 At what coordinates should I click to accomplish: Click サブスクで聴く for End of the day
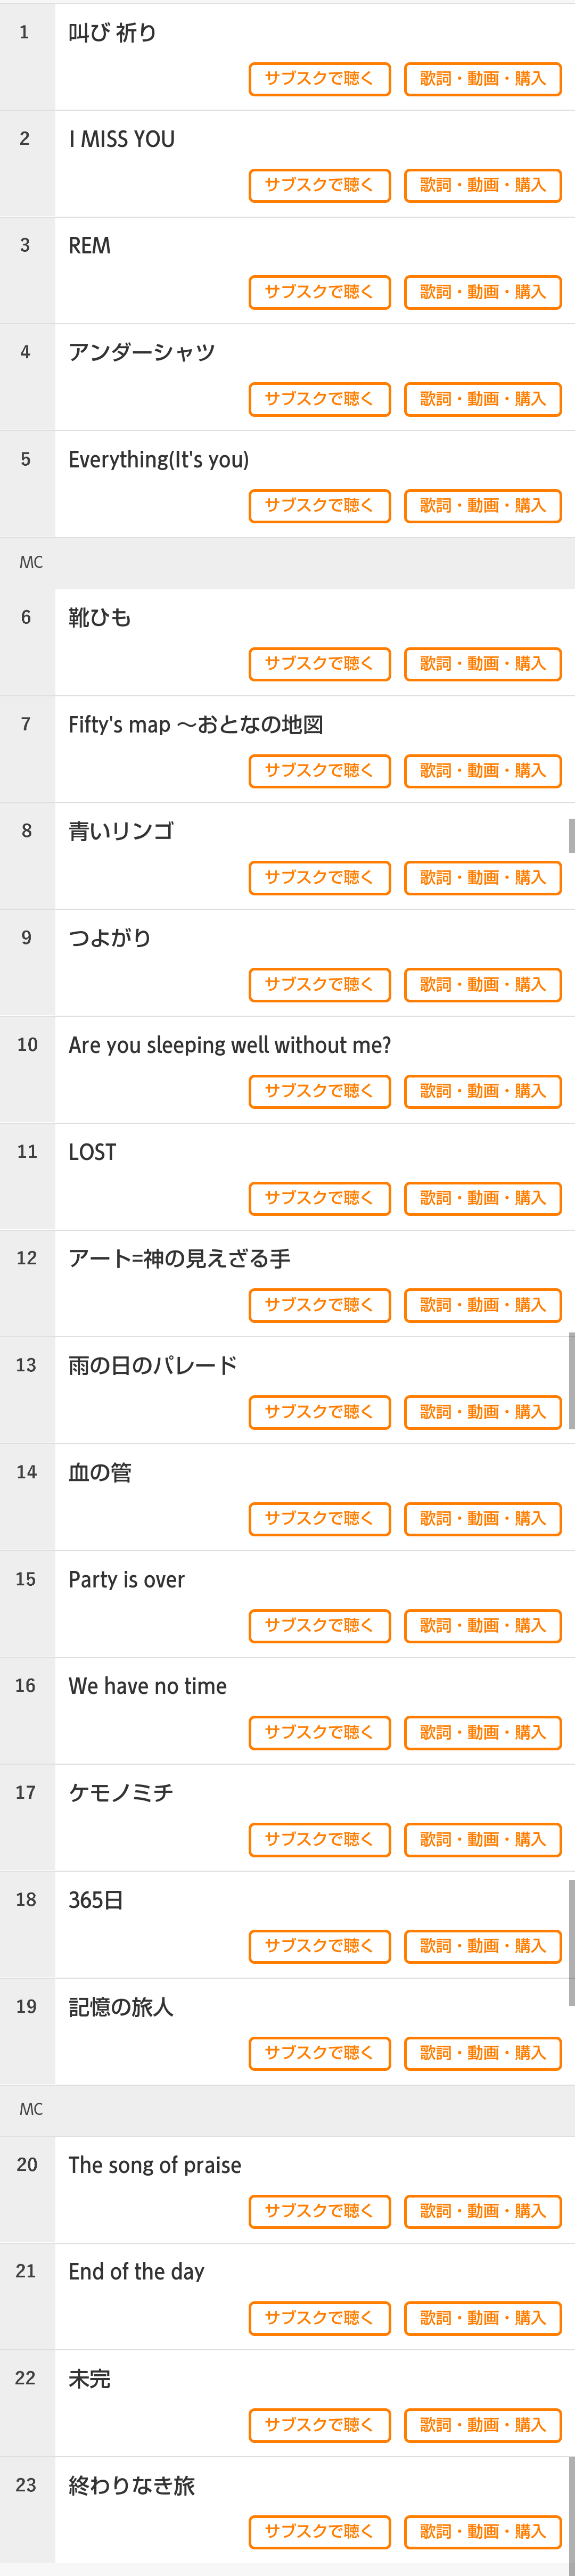pyautogui.click(x=319, y=2318)
